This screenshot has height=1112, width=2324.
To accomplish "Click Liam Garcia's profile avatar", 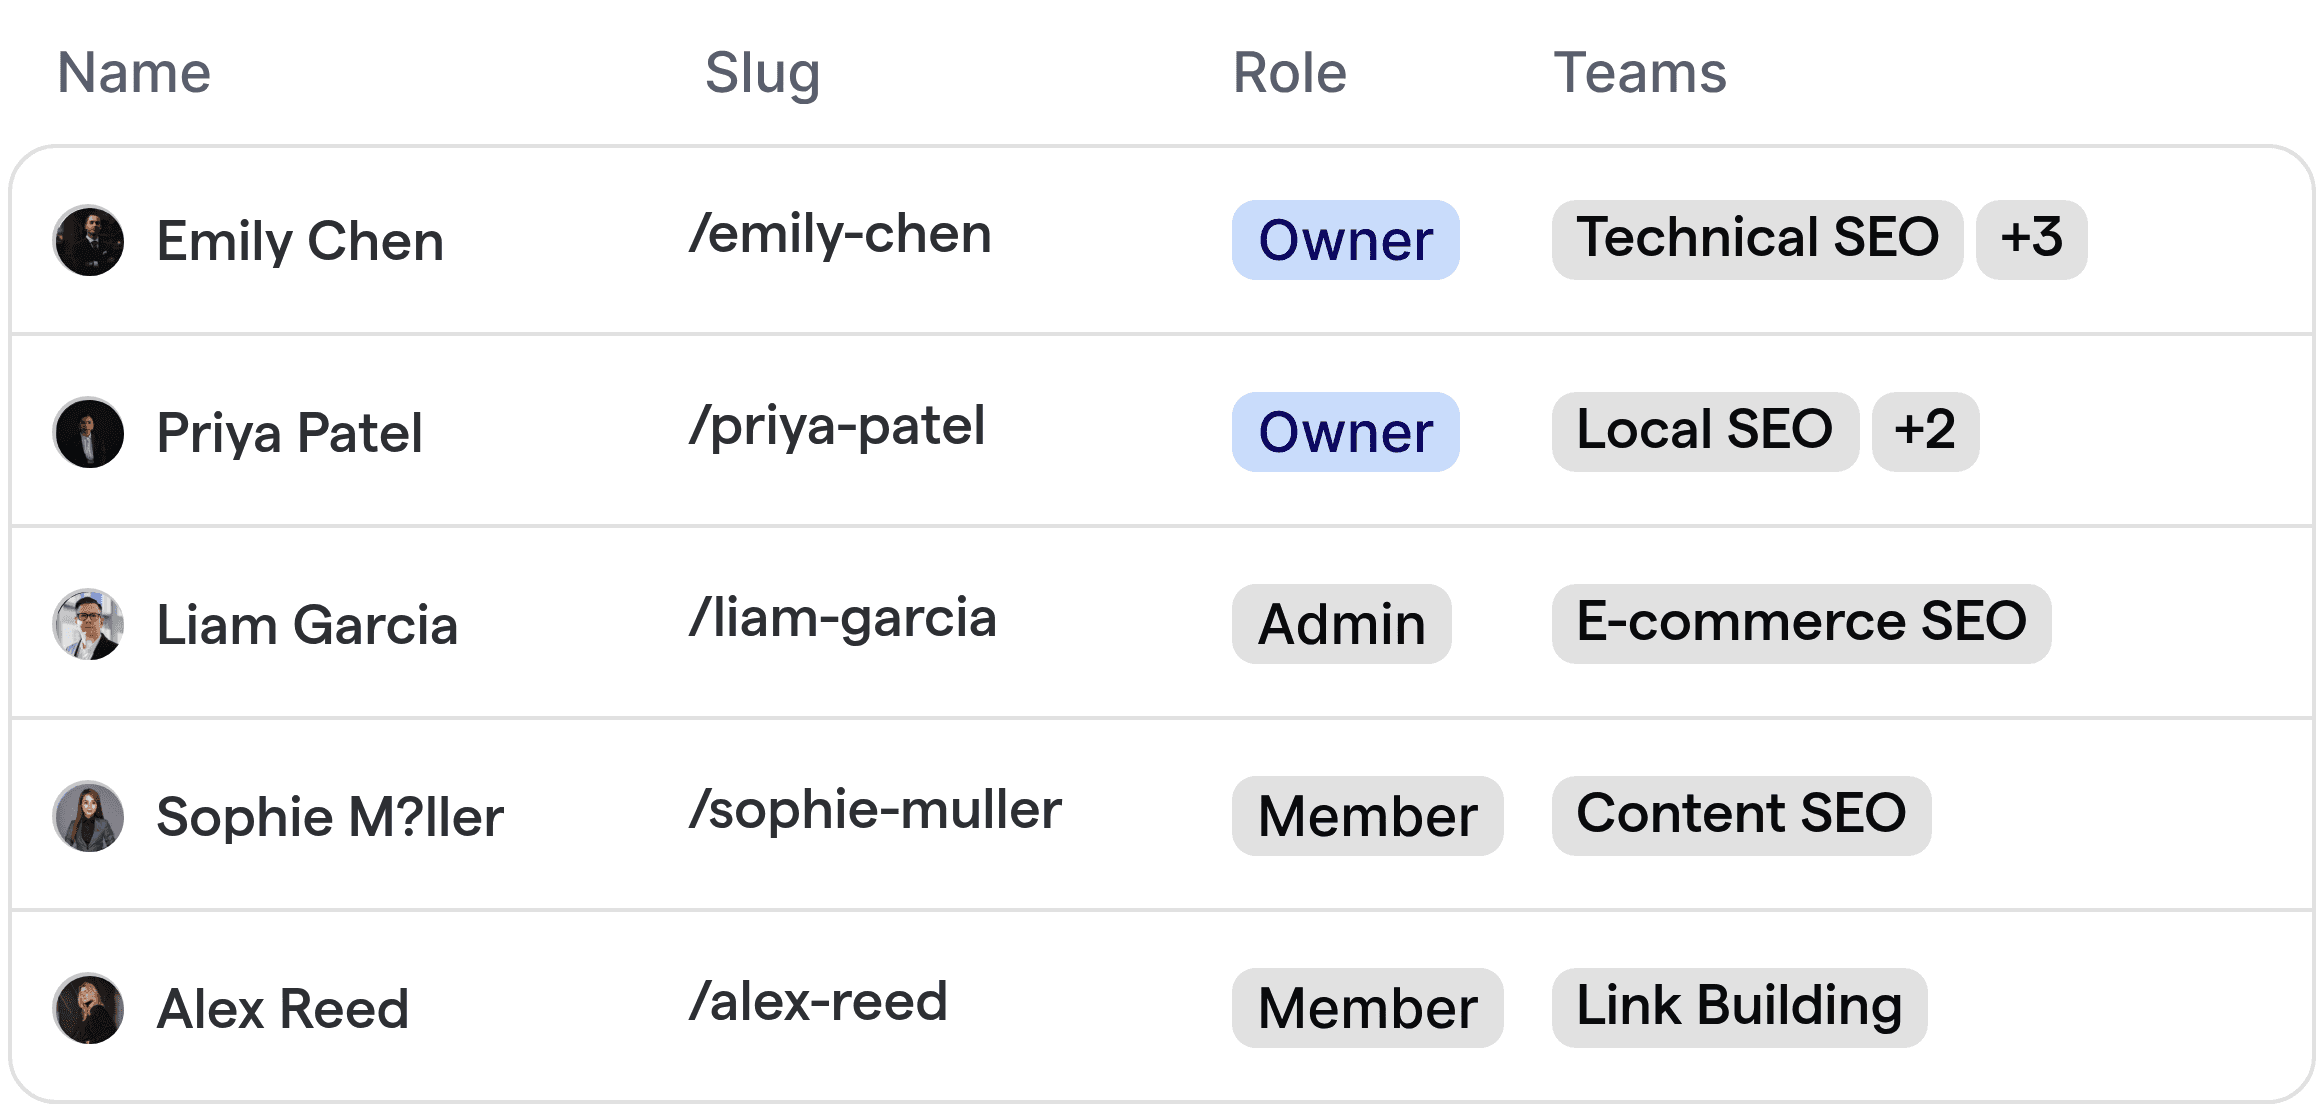I will [88, 624].
